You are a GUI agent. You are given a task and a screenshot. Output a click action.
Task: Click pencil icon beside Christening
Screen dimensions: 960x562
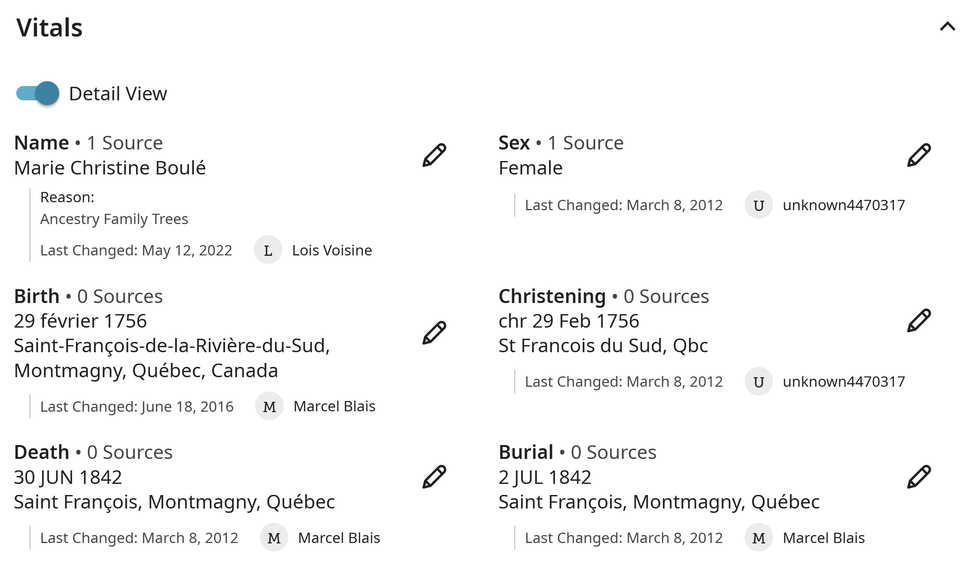(919, 320)
